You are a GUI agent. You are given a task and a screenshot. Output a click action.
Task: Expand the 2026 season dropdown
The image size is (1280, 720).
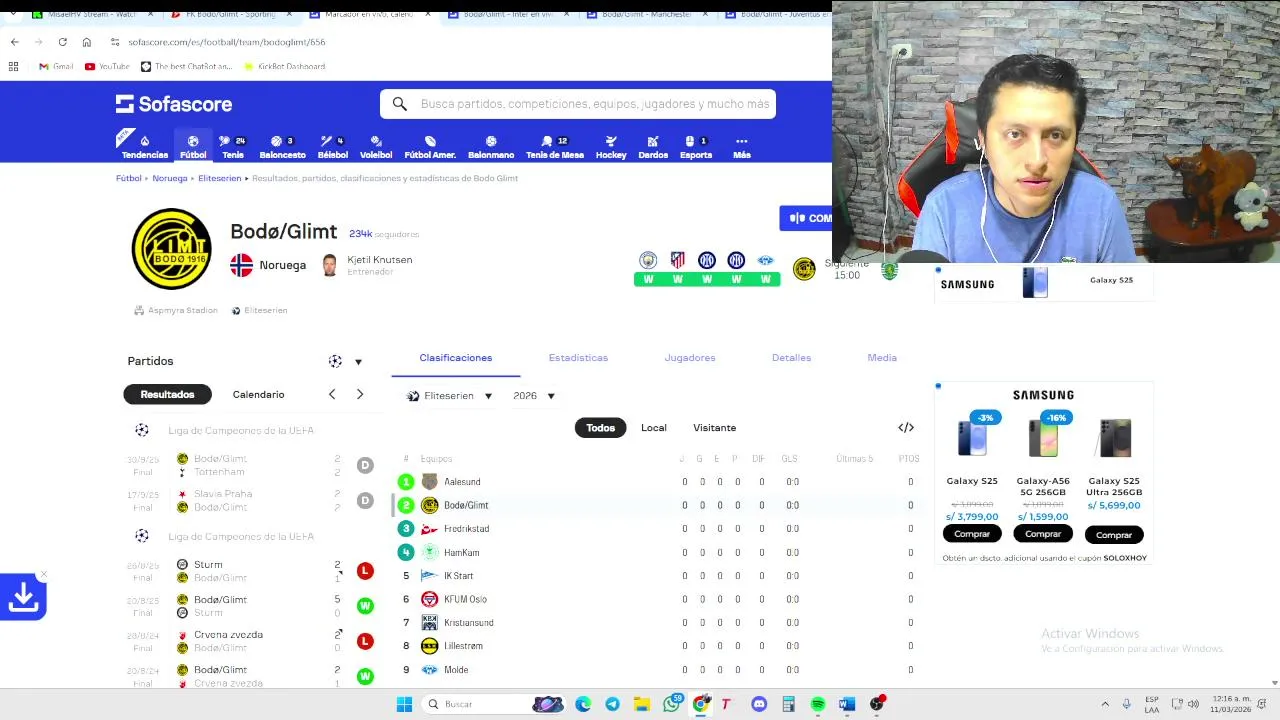533,396
